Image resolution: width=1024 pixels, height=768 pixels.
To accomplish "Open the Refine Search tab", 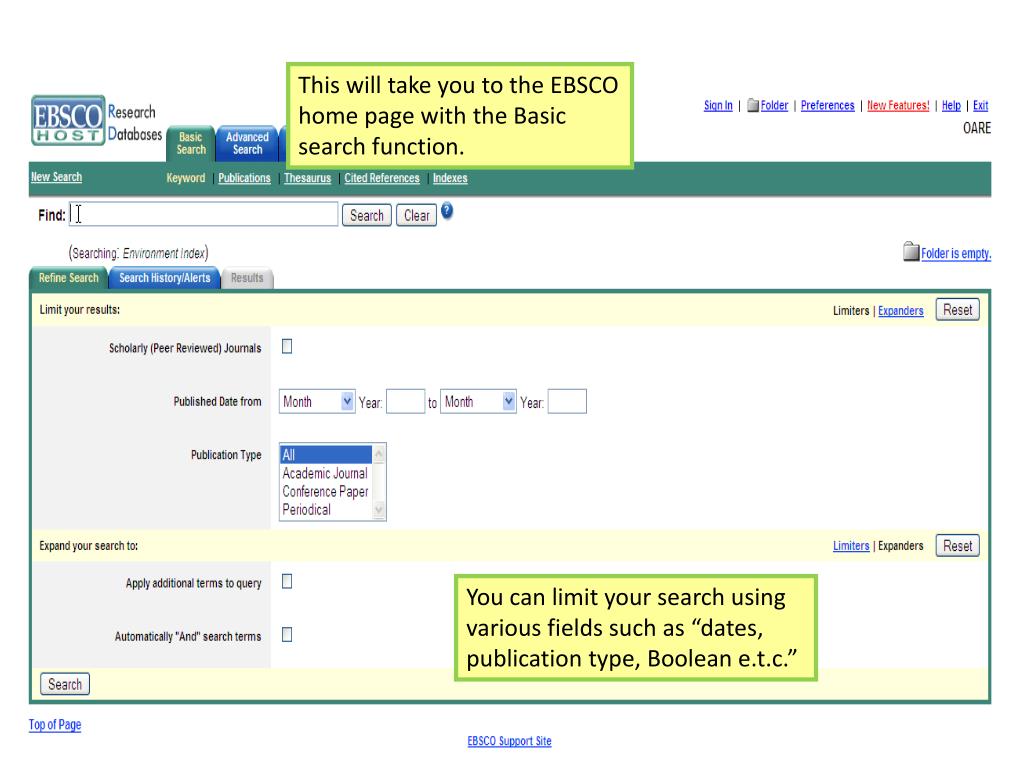I will click(x=69, y=278).
